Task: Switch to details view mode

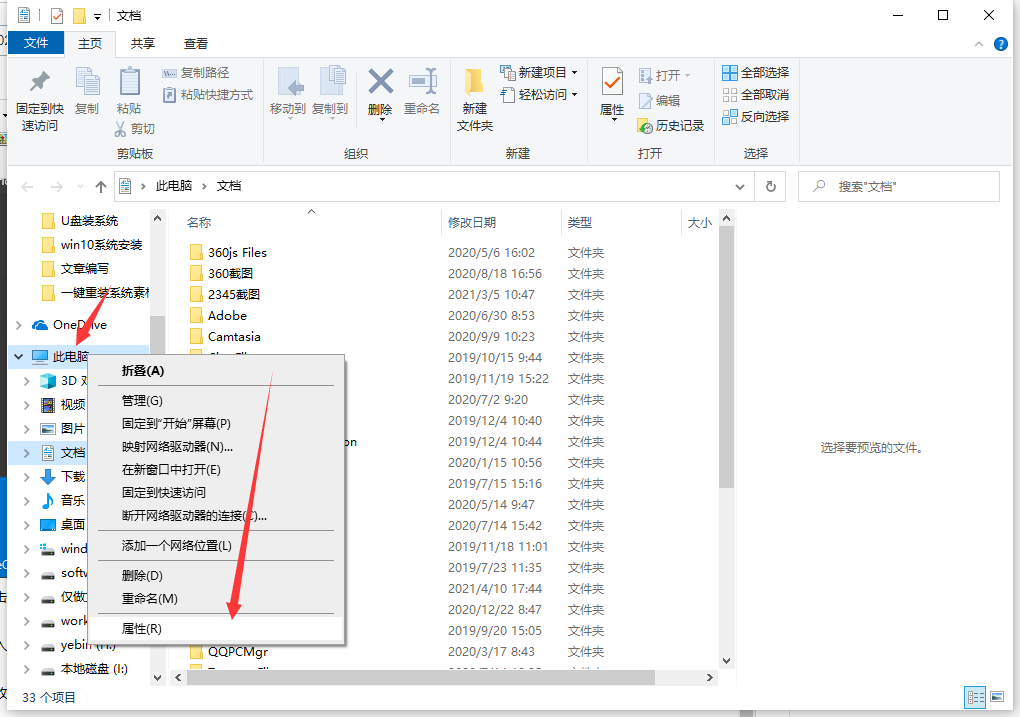Action: 973,697
